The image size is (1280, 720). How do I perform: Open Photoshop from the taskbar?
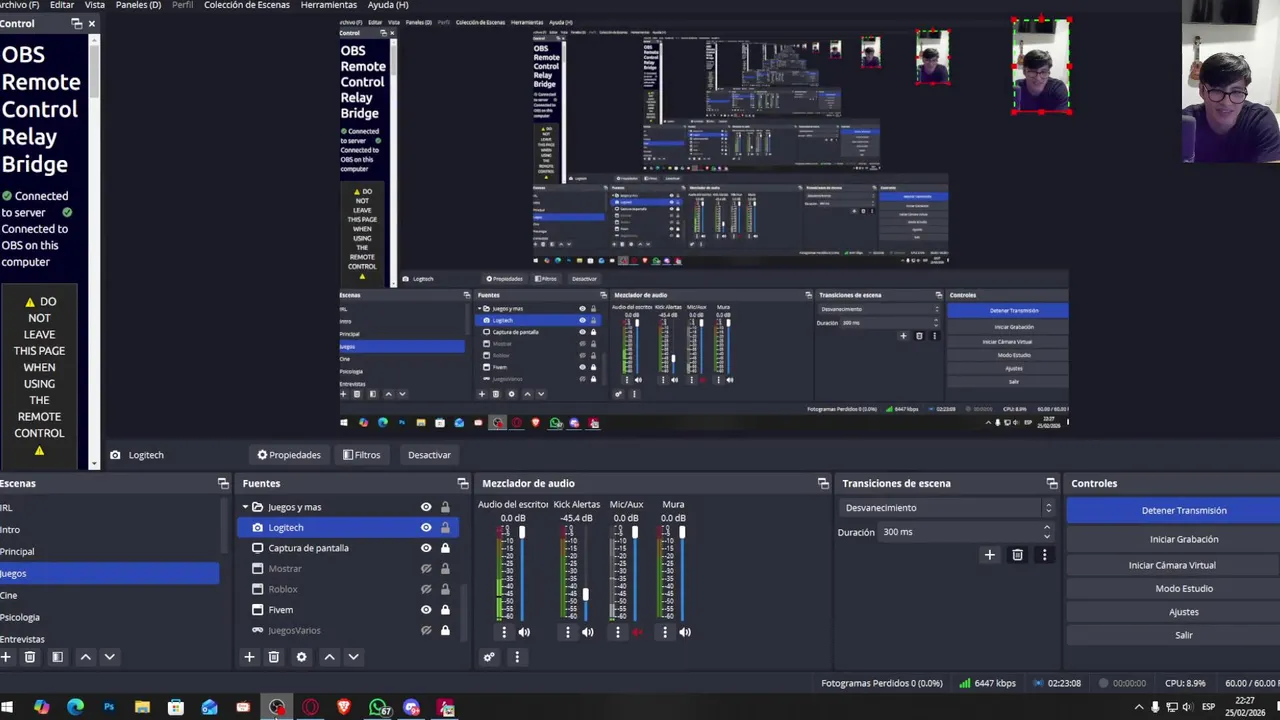pyautogui.click(x=109, y=708)
